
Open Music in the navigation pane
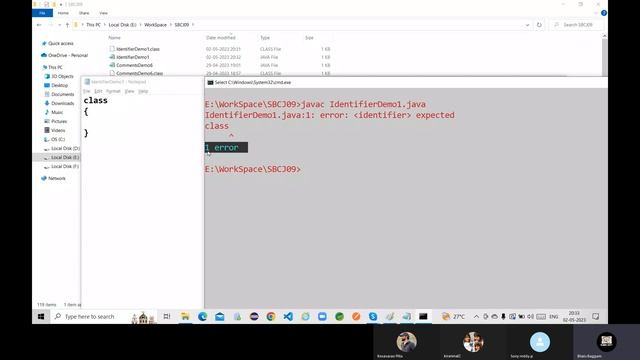57,112
